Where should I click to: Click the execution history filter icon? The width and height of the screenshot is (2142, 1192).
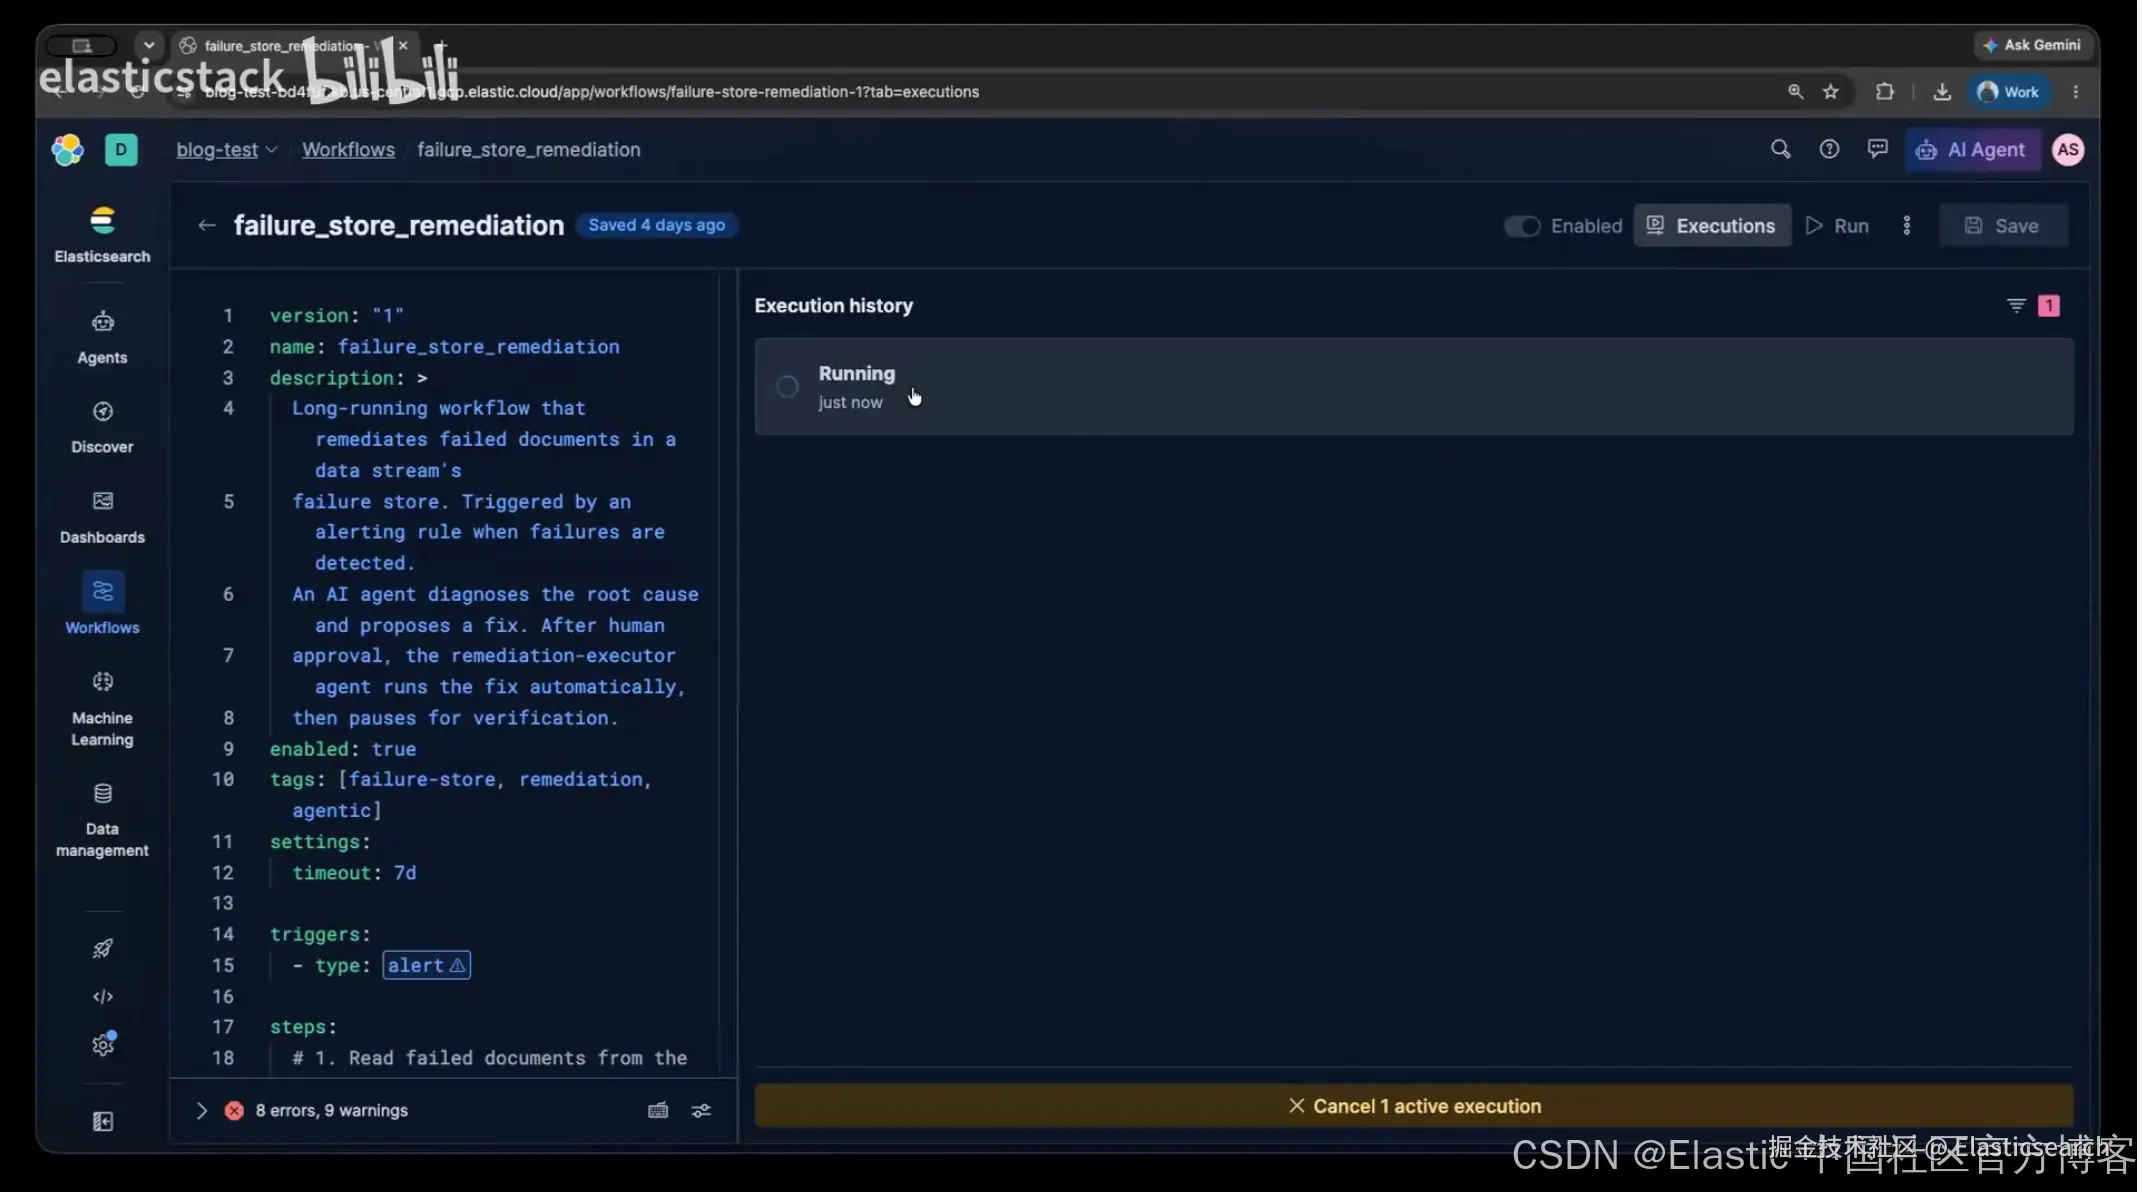pyautogui.click(x=2016, y=306)
